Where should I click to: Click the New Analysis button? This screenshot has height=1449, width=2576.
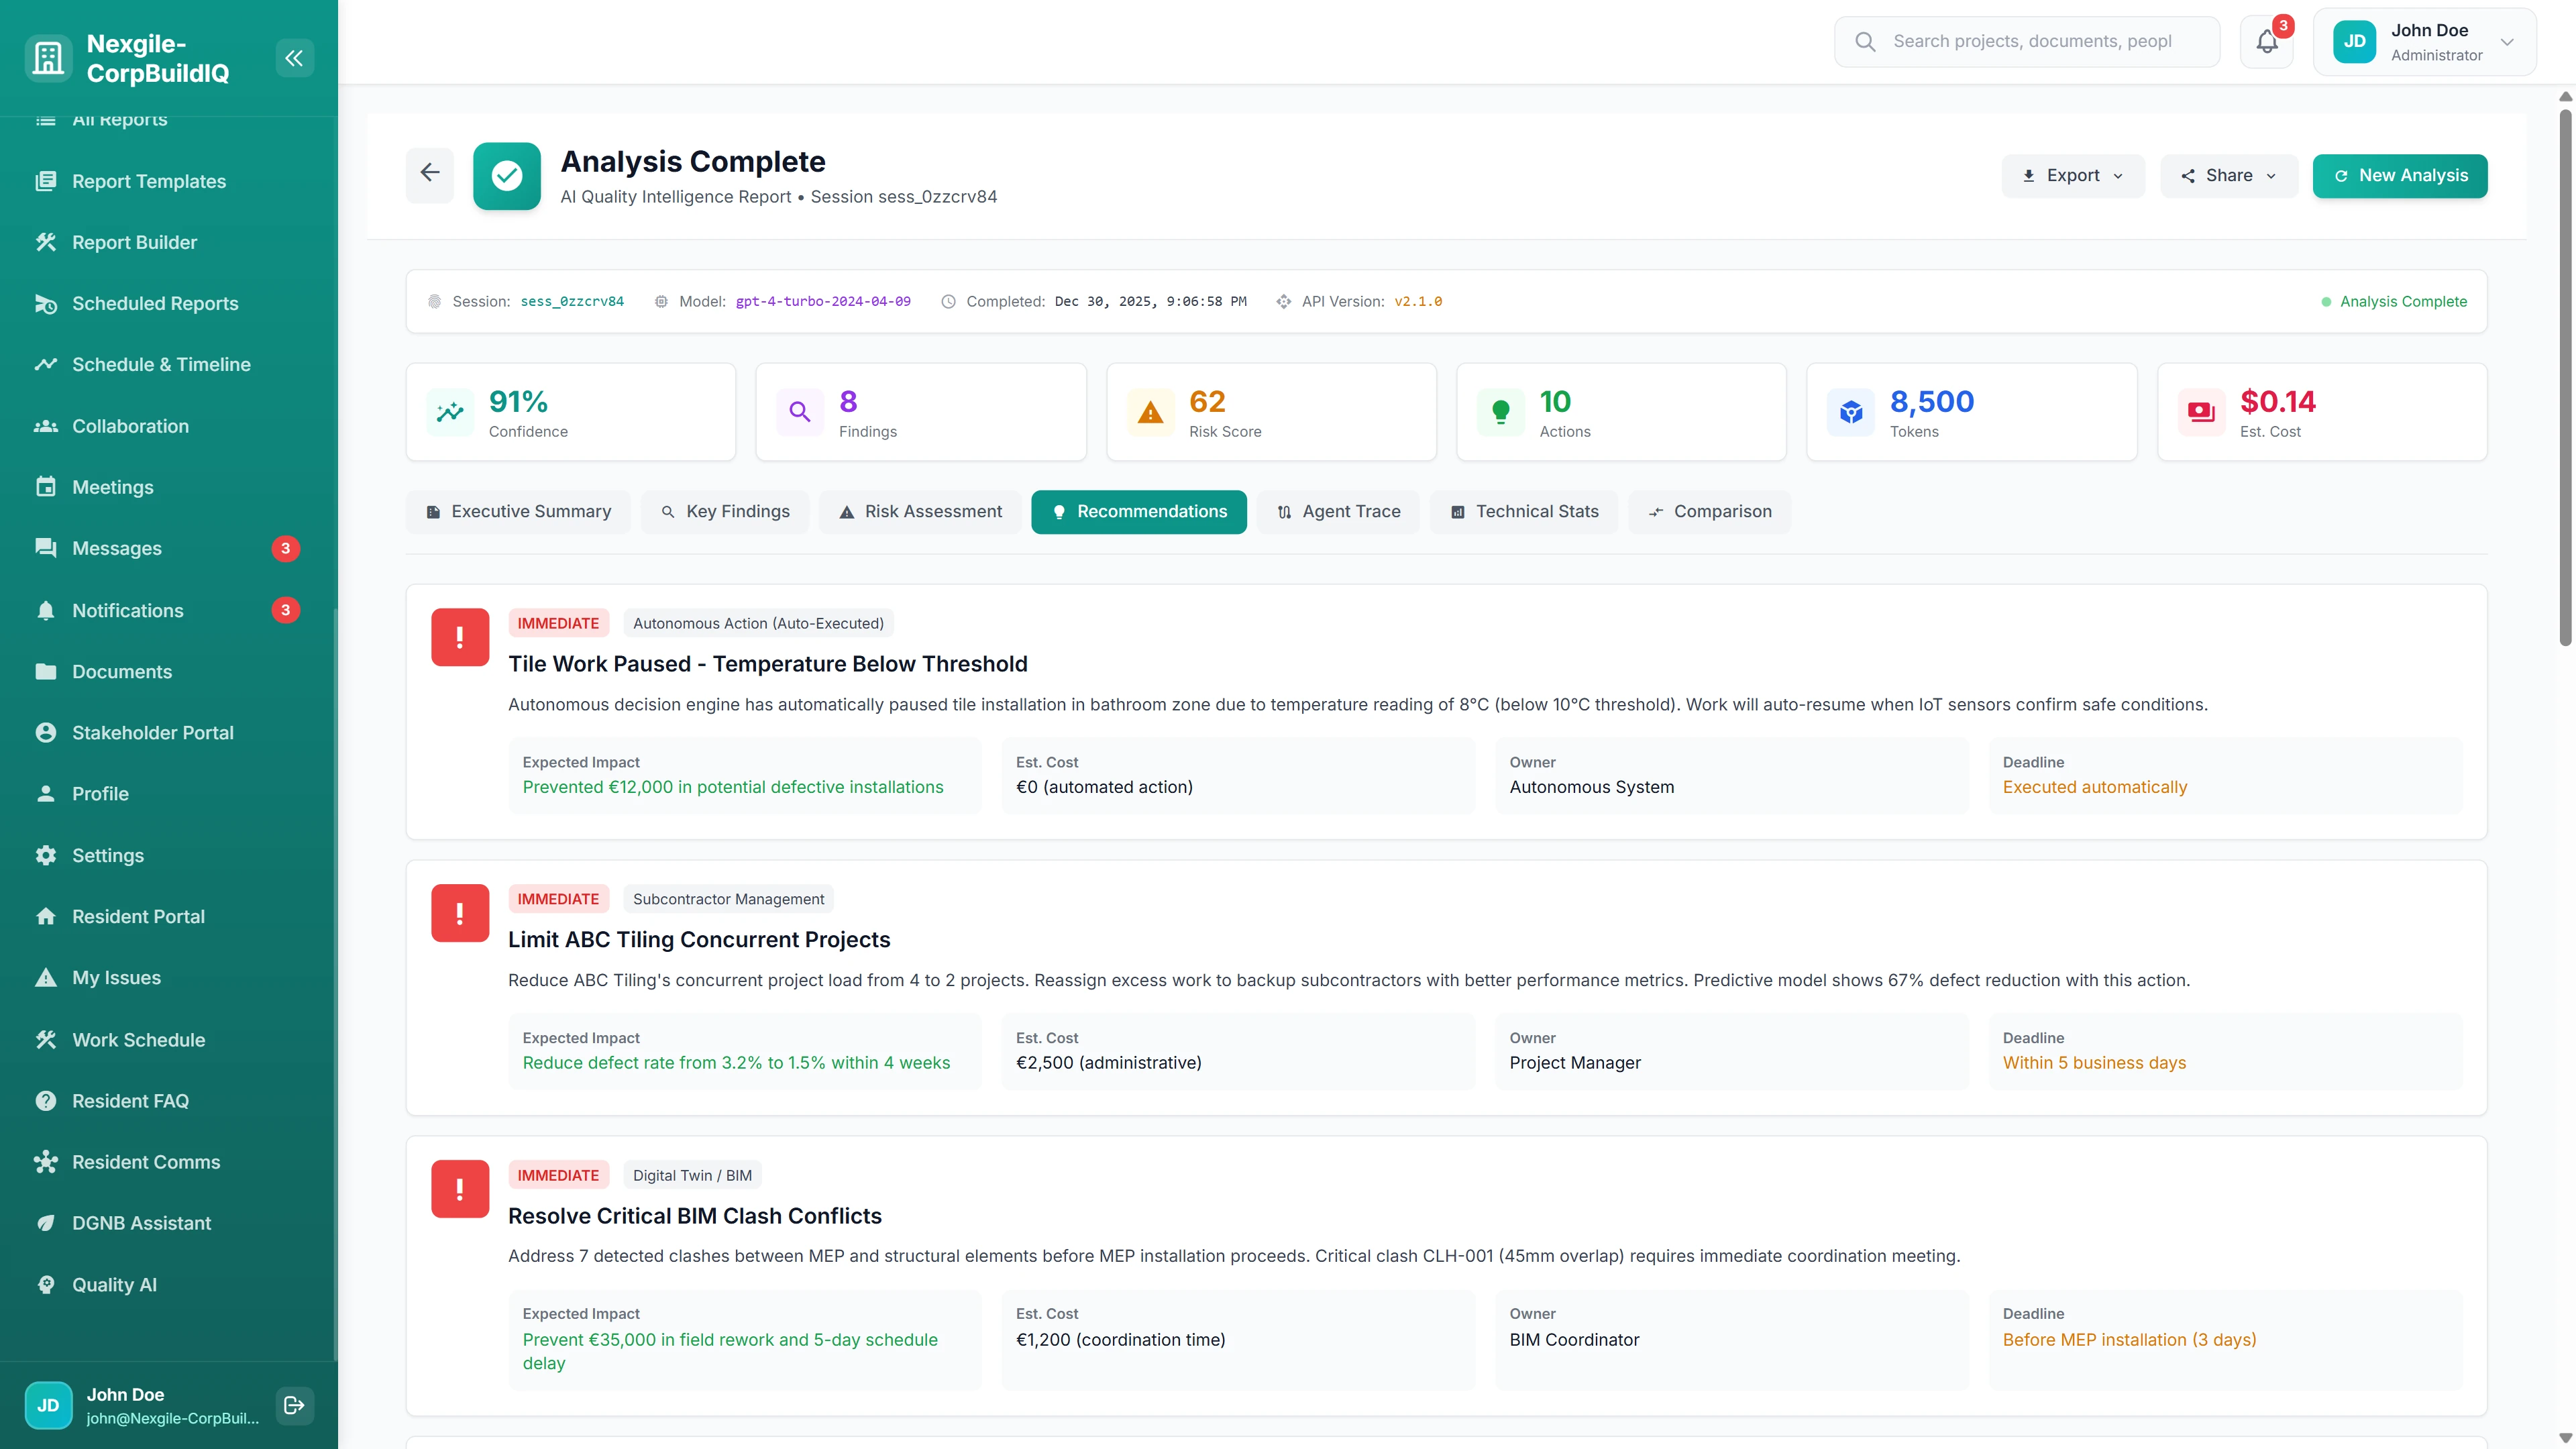[2399, 176]
